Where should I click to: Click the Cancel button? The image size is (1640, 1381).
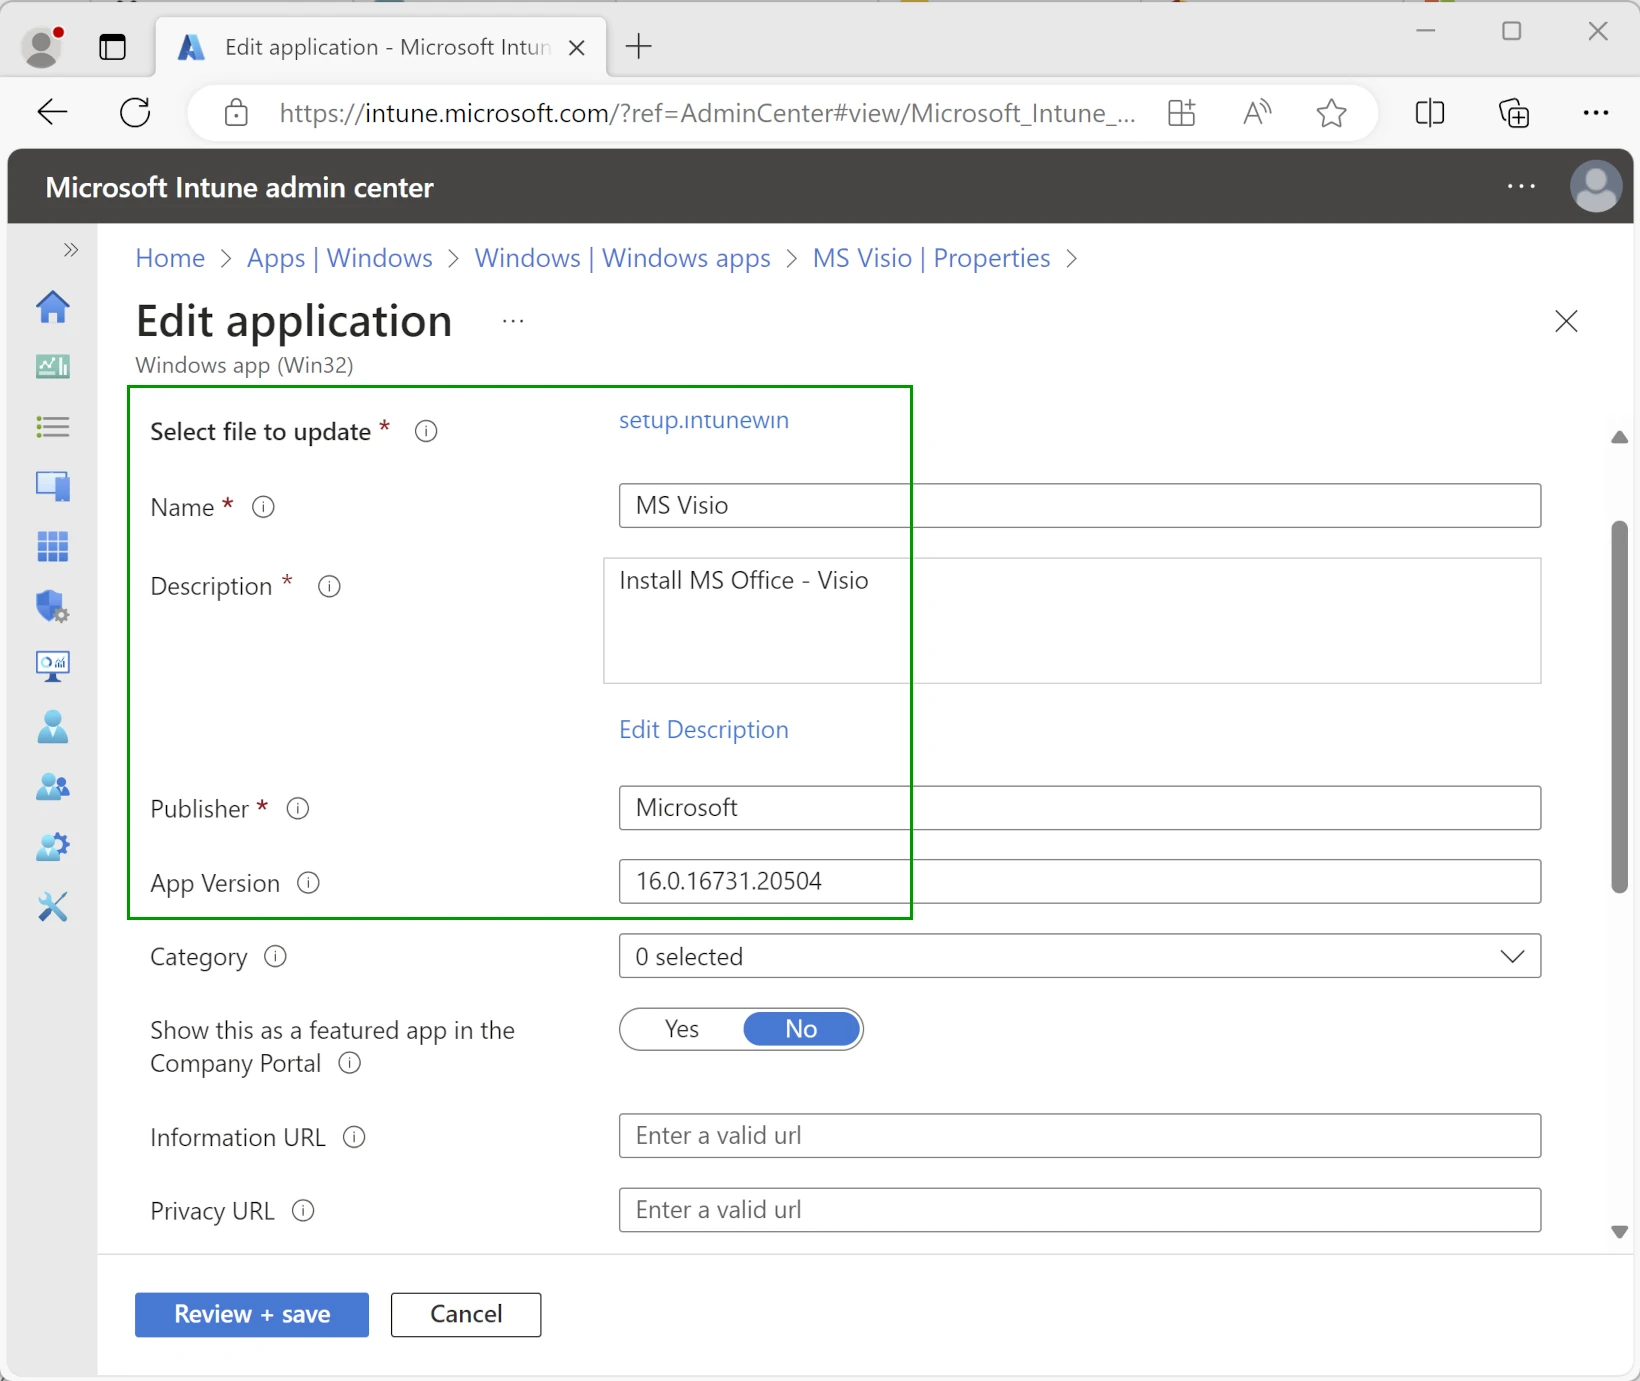466,1314
